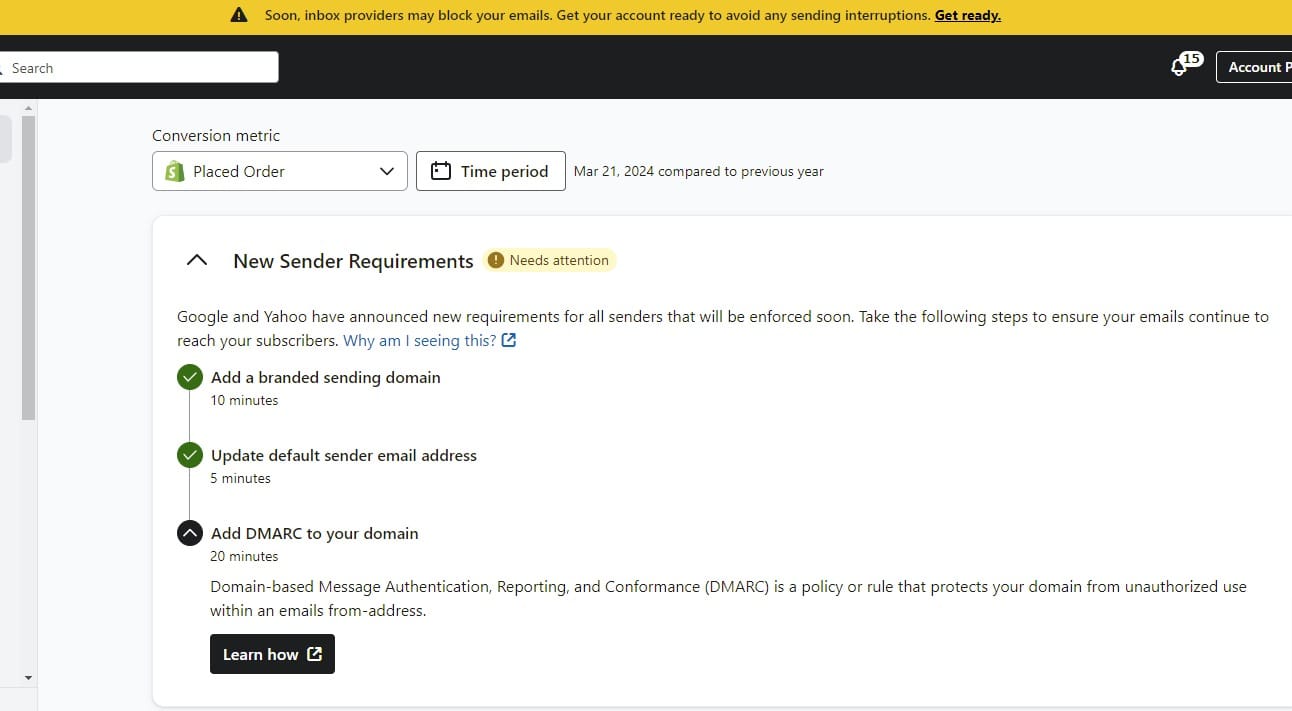Collapse the New Sender Requirements section

pyautogui.click(x=197, y=260)
